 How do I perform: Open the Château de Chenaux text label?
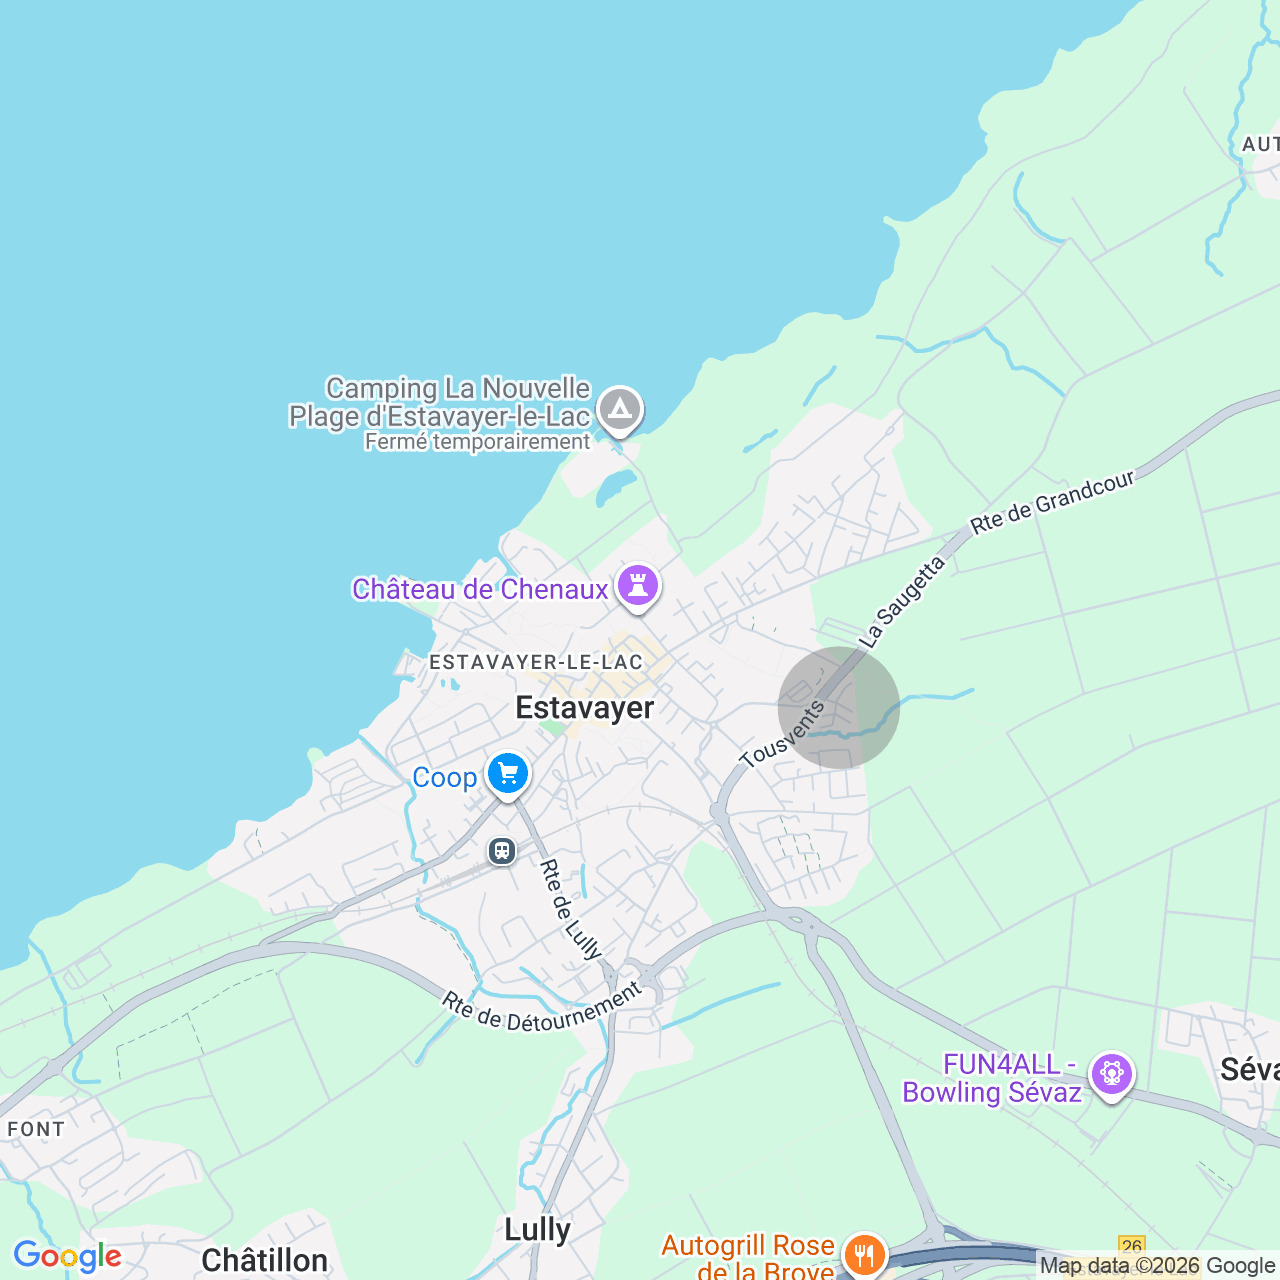pos(480,589)
